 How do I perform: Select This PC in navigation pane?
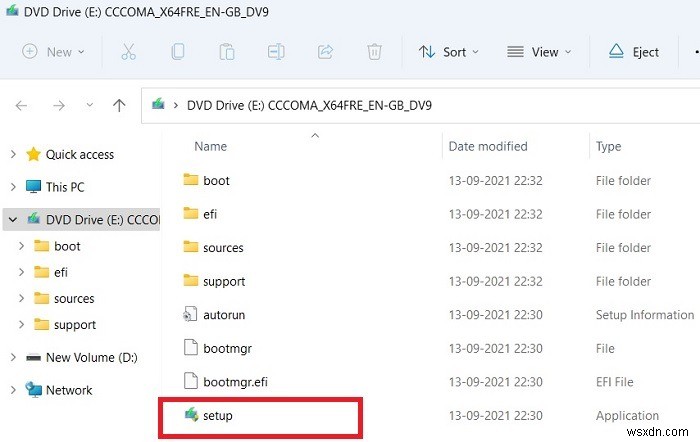tap(65, 187)
